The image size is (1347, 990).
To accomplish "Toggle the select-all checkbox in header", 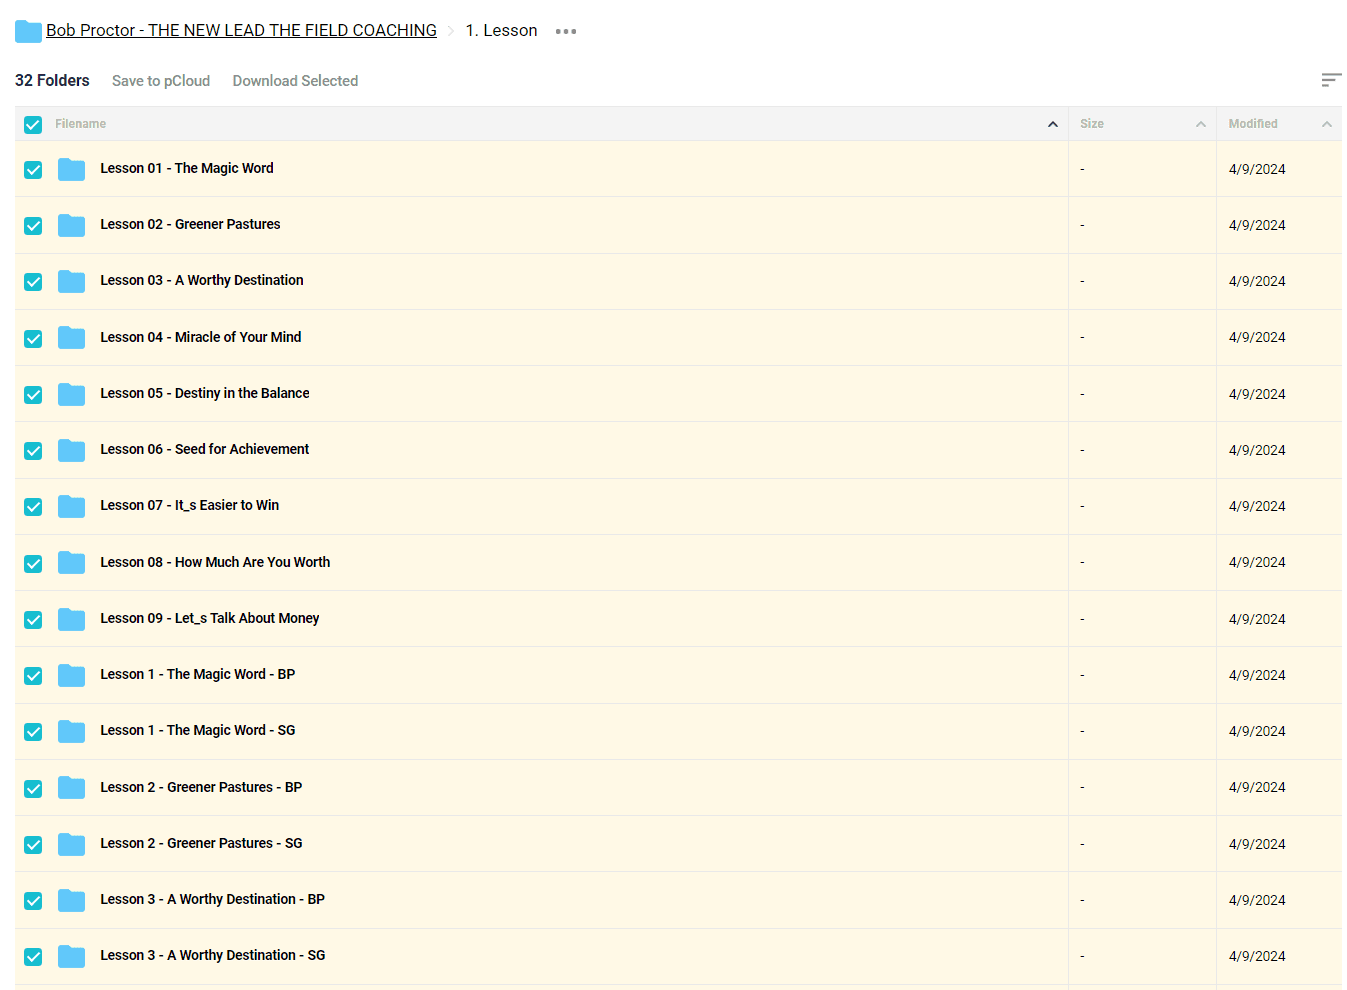I will pyautogui.click(x=33, y=125).
